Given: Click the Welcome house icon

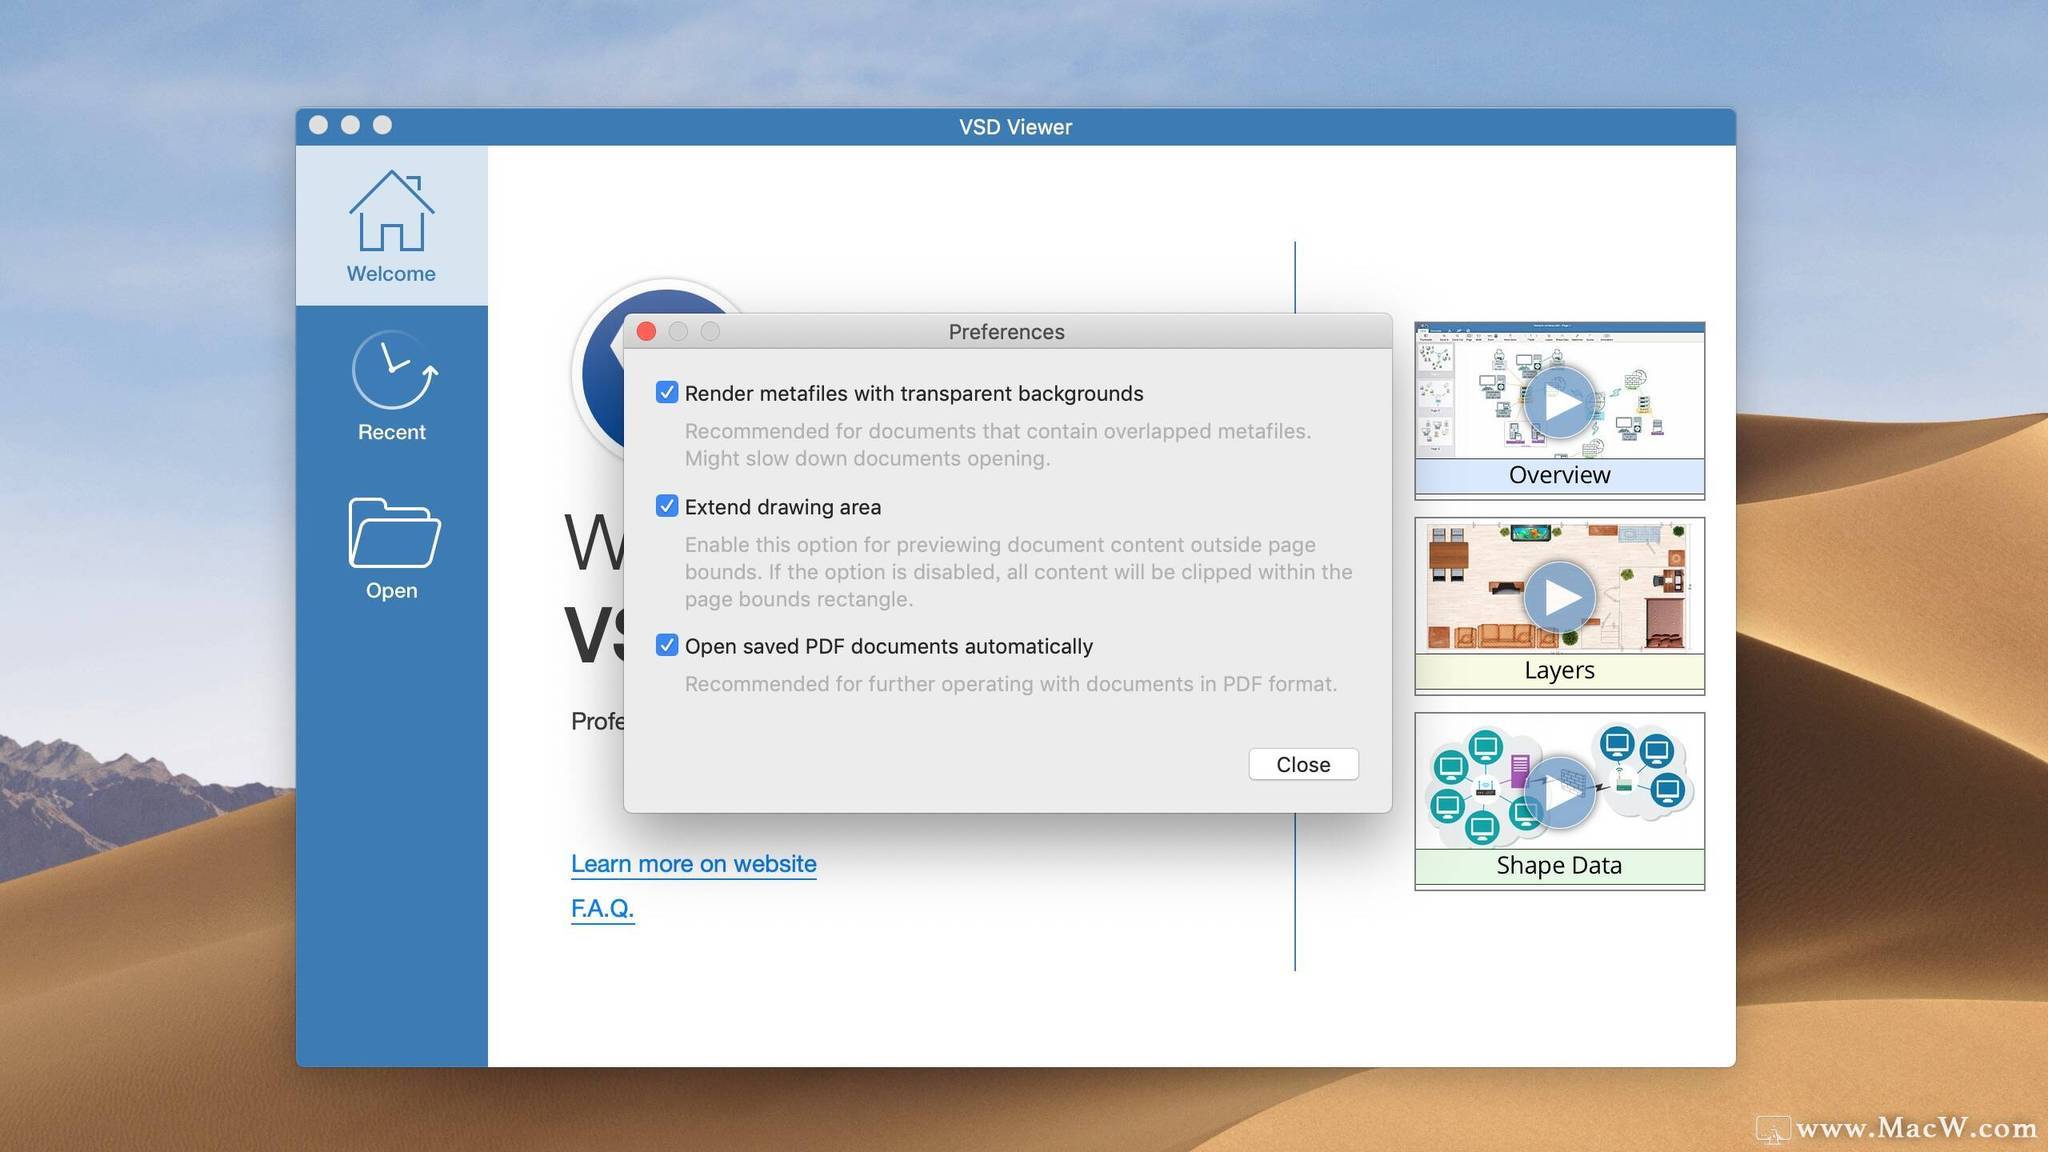Looking at the screenshot, I should tap(391, 211).
